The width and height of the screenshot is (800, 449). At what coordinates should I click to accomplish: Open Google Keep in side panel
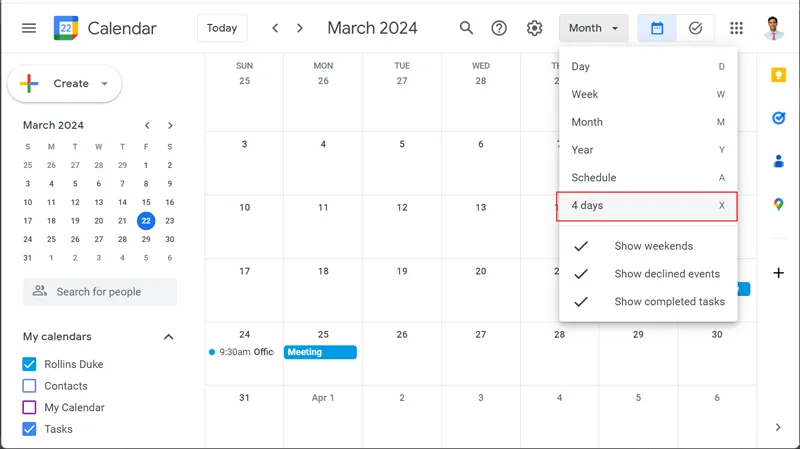pos(778,76)
